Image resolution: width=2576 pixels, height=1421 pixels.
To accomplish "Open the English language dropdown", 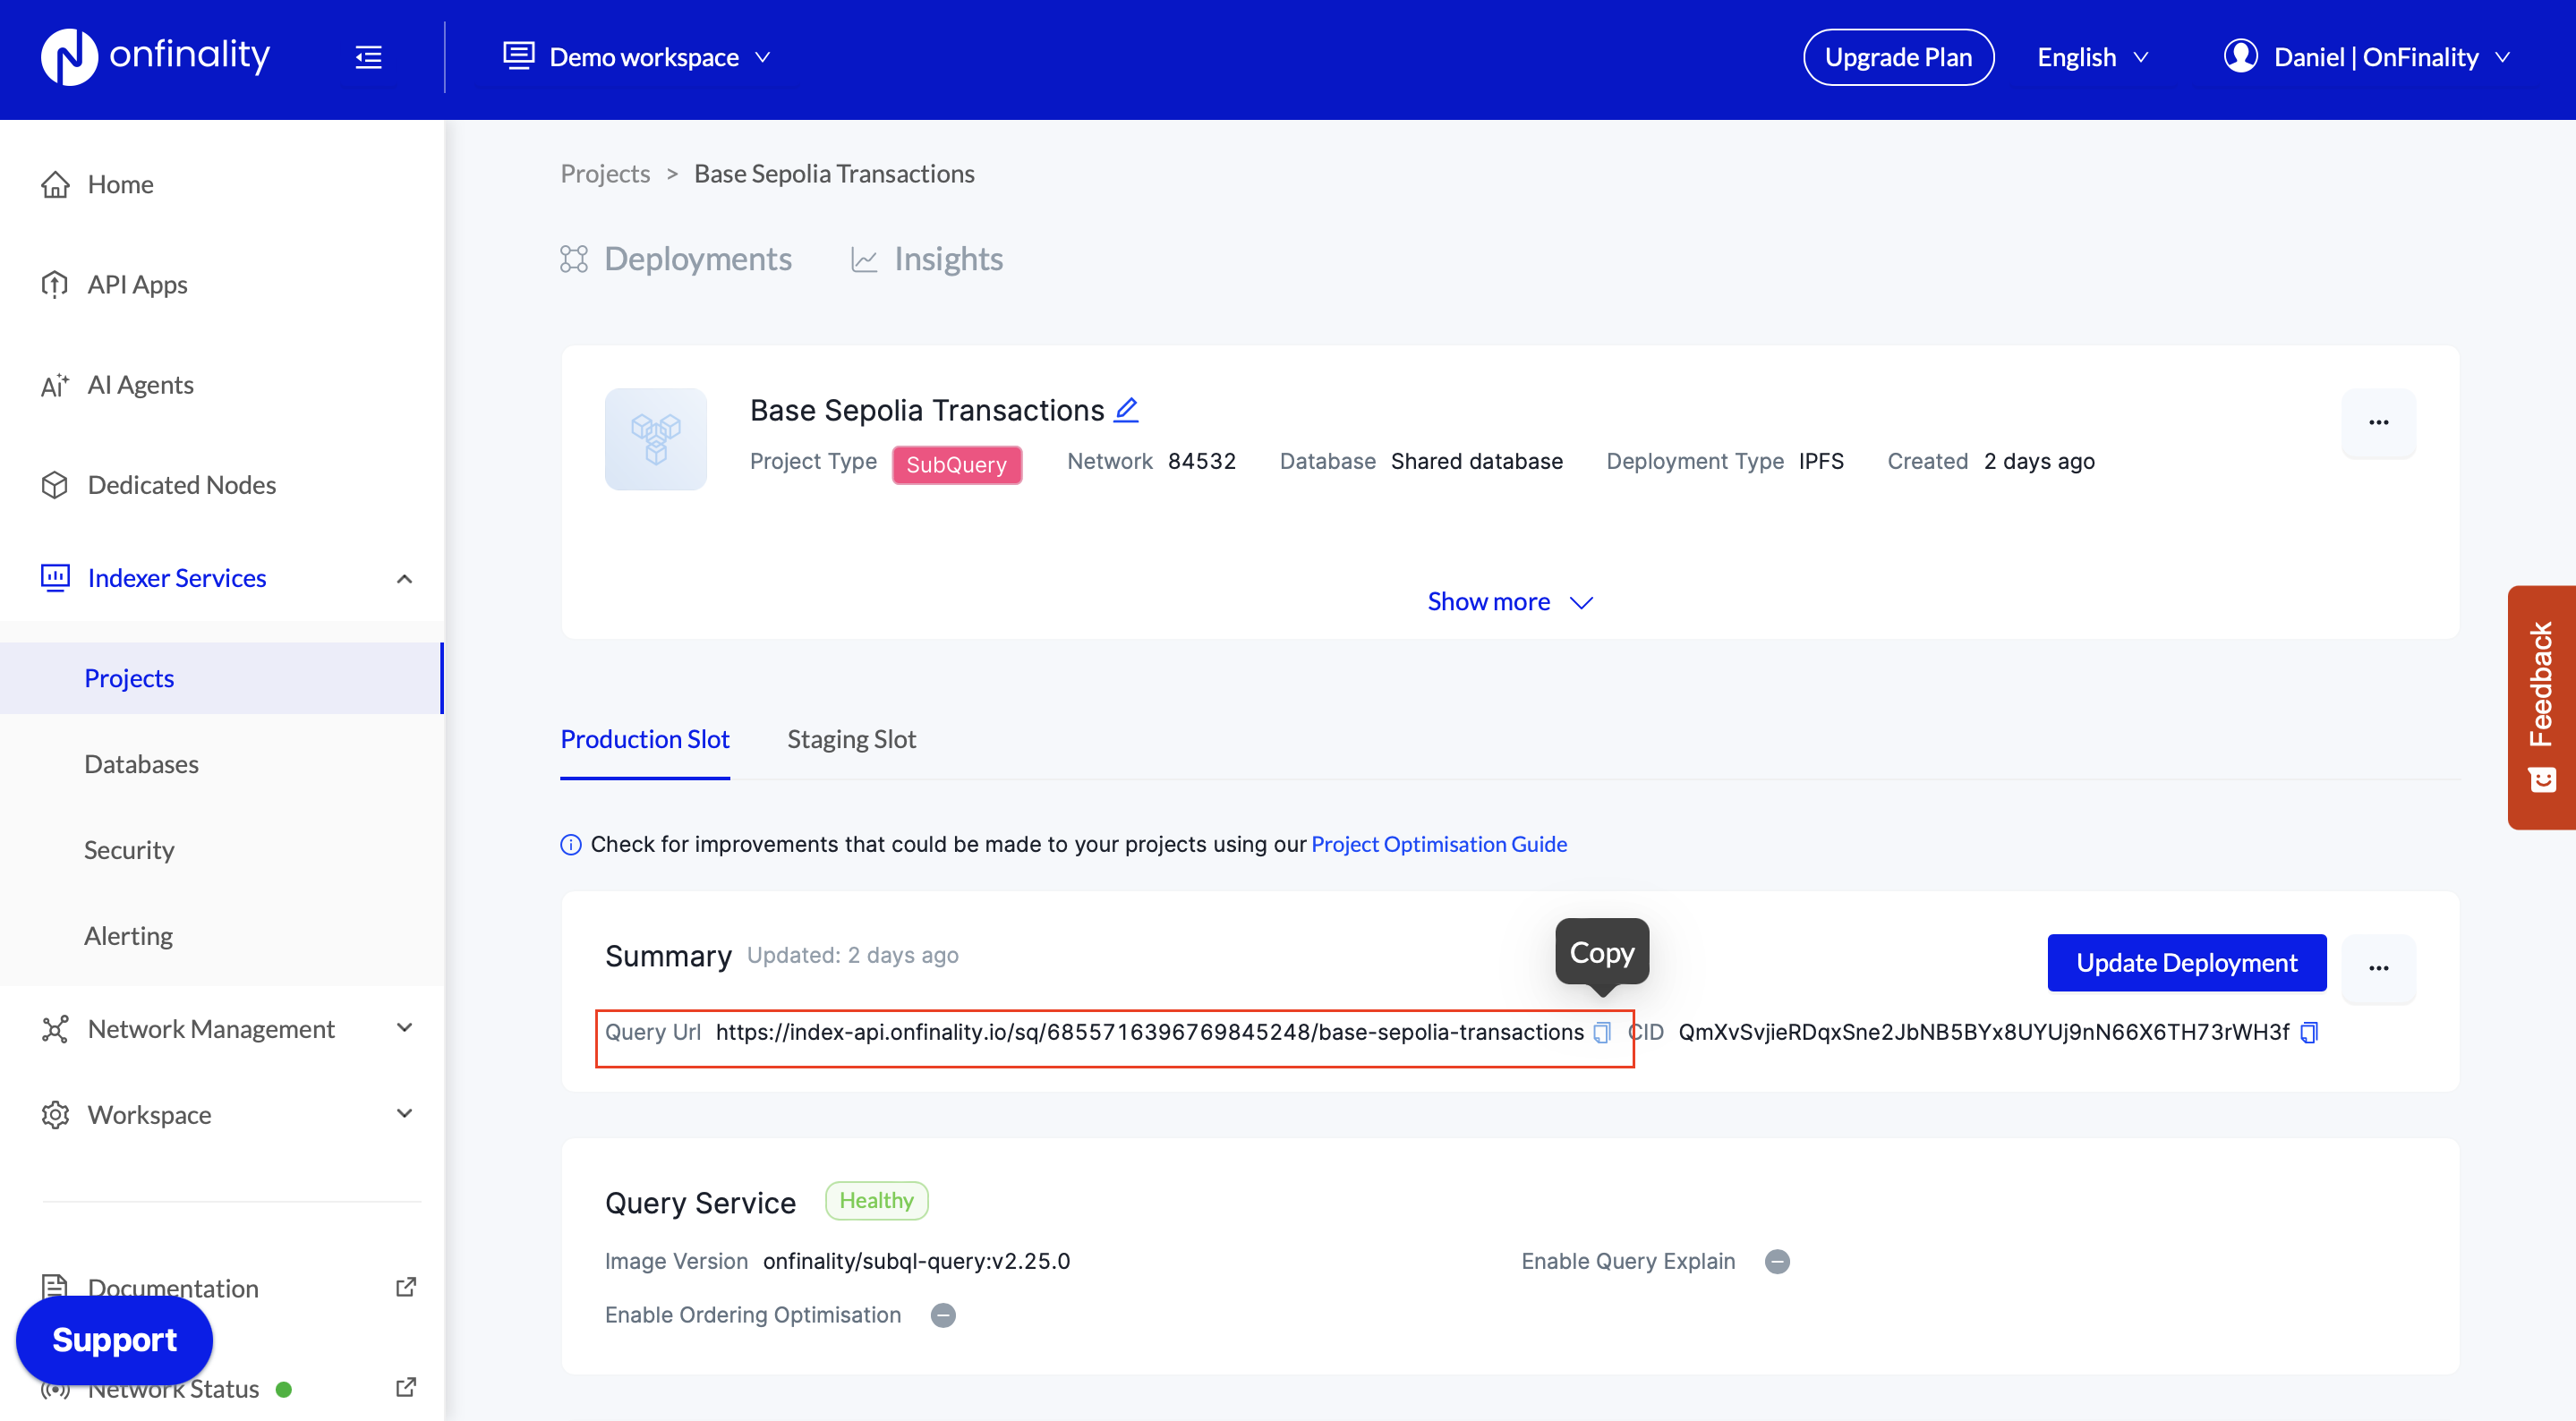I will click(x=2091, y=57).
